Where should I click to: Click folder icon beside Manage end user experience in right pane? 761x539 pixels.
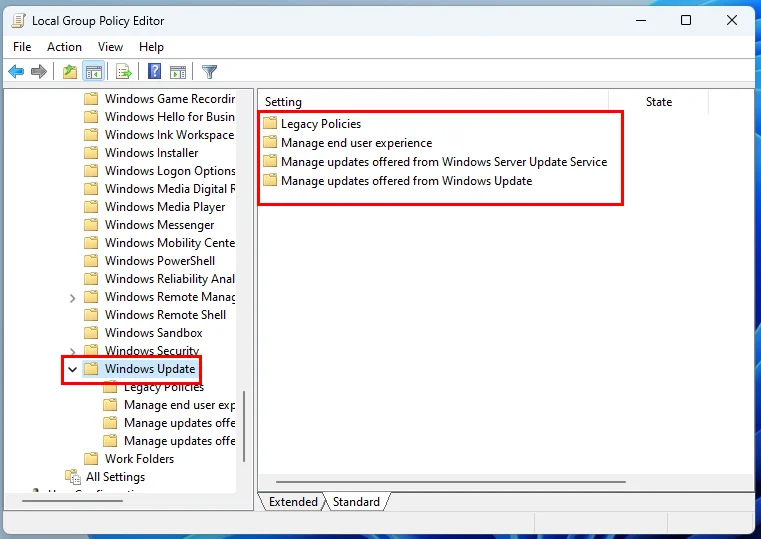[270, 142]
